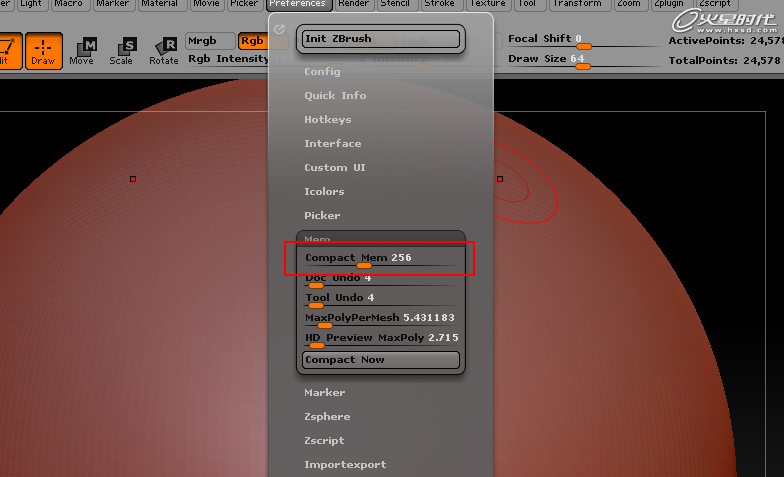Viewport: 784px width, 477px height.
Task: Adjust the MaxPolyPerMesh slider
Action: pos(381,320)
